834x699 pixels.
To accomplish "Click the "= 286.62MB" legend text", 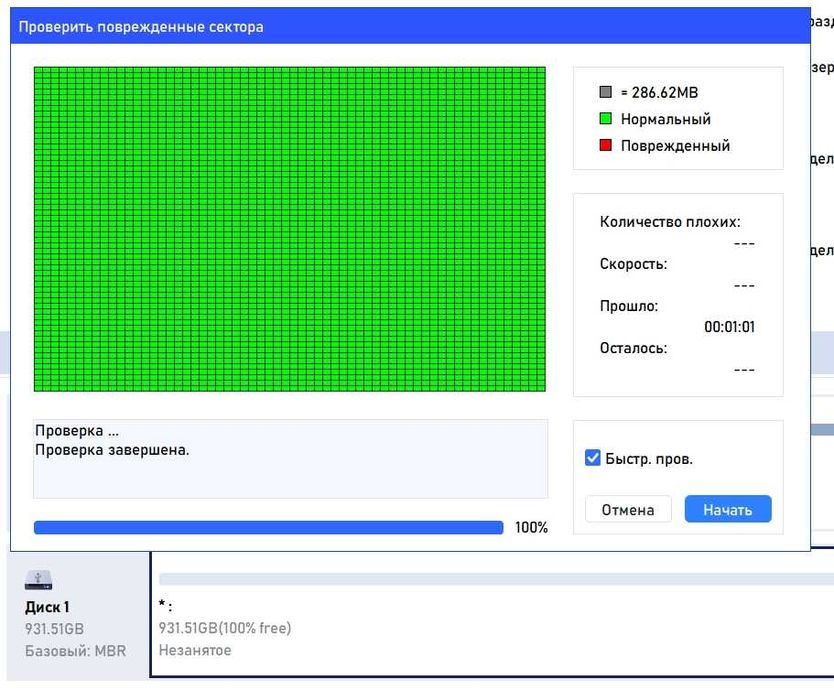I will [659, 92].
